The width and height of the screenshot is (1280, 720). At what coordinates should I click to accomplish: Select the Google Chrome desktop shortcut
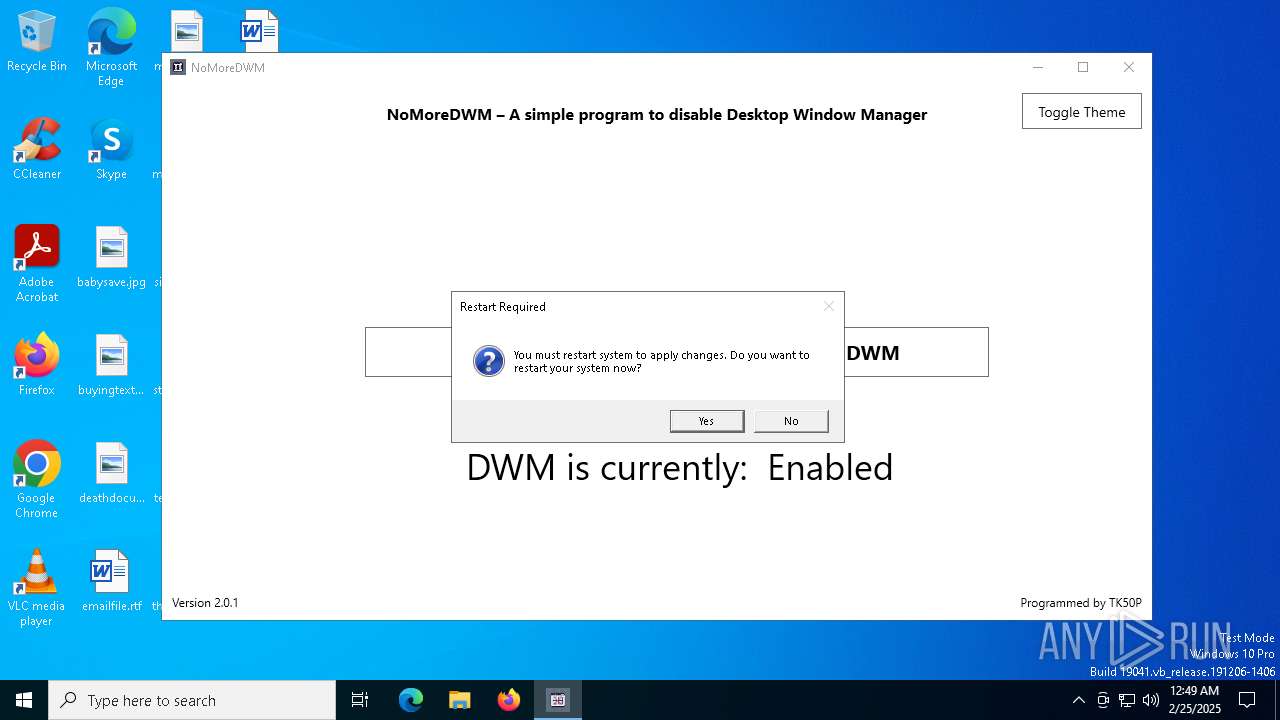point(37,480)
